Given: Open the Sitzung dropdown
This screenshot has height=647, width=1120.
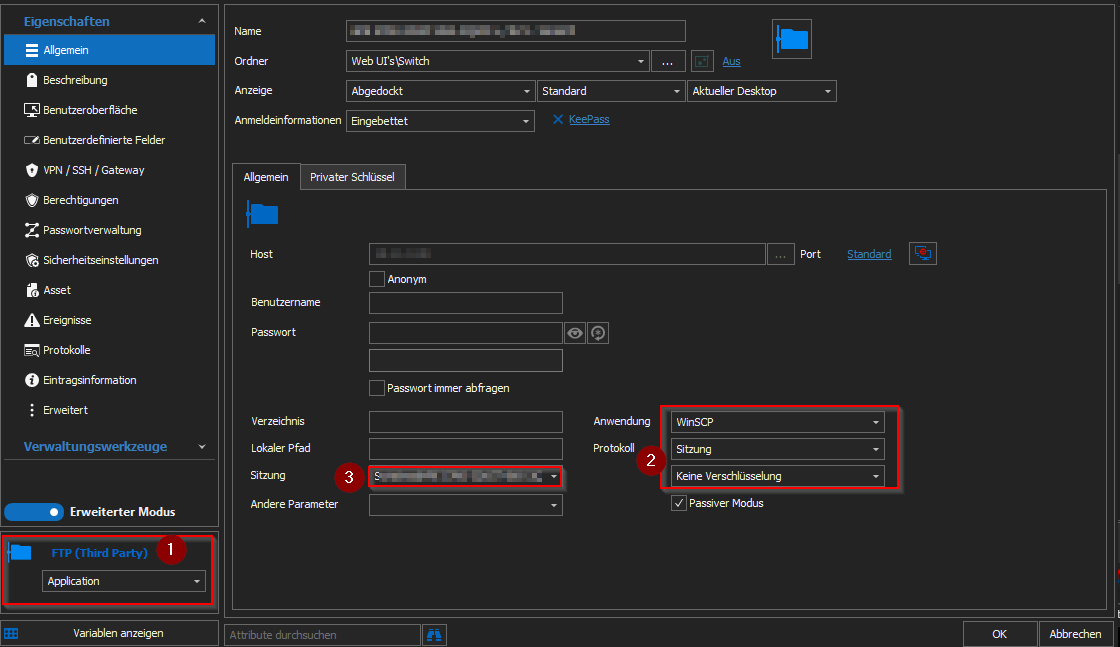Looking at the screenshot, I should pos(466,476).
